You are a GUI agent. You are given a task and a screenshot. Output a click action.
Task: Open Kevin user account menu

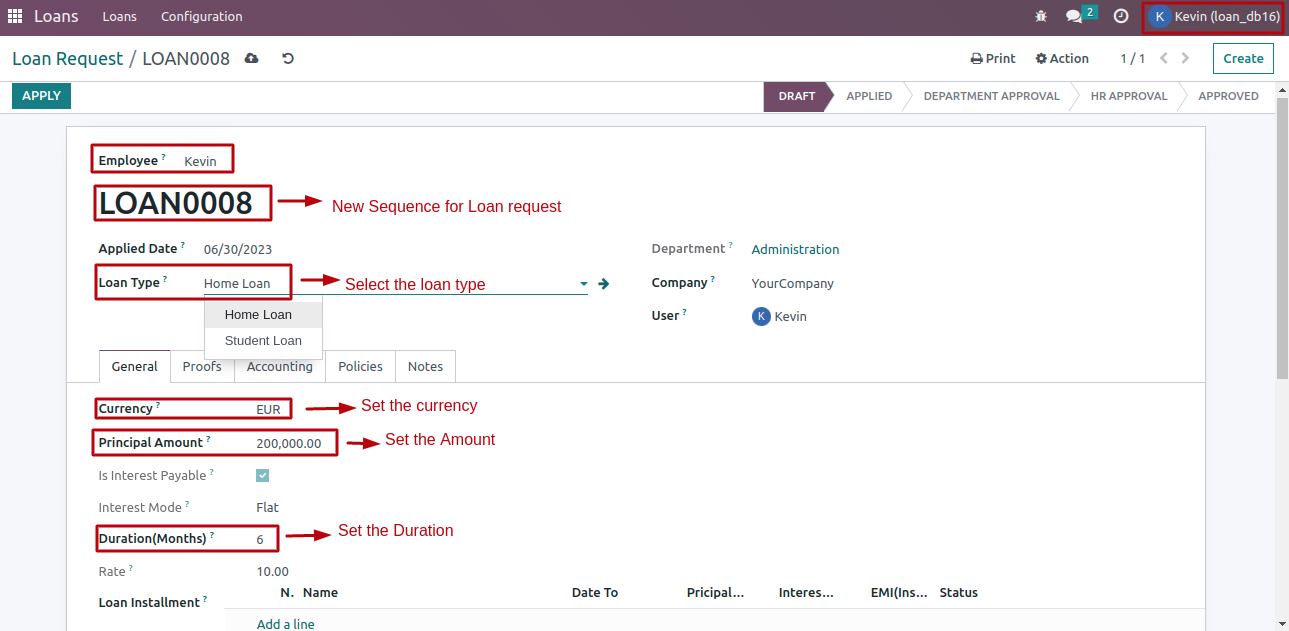1213,16
